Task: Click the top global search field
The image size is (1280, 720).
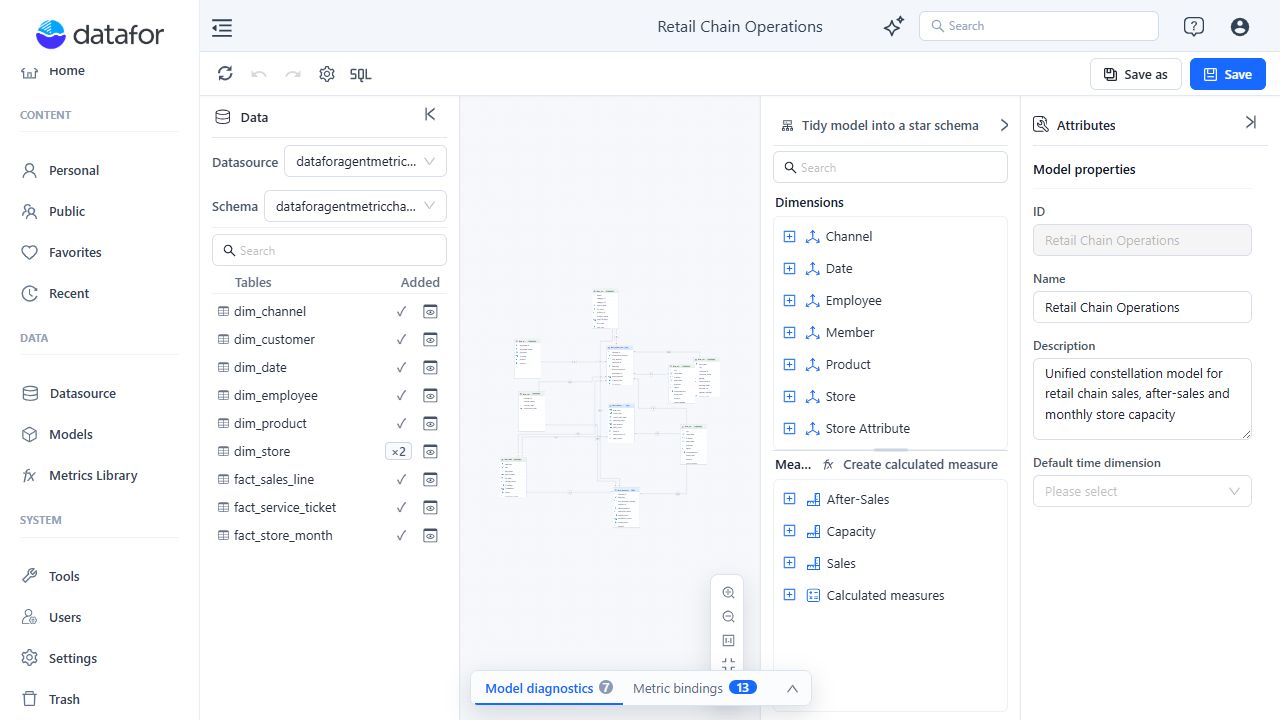Action: (x=1038, y=26)
